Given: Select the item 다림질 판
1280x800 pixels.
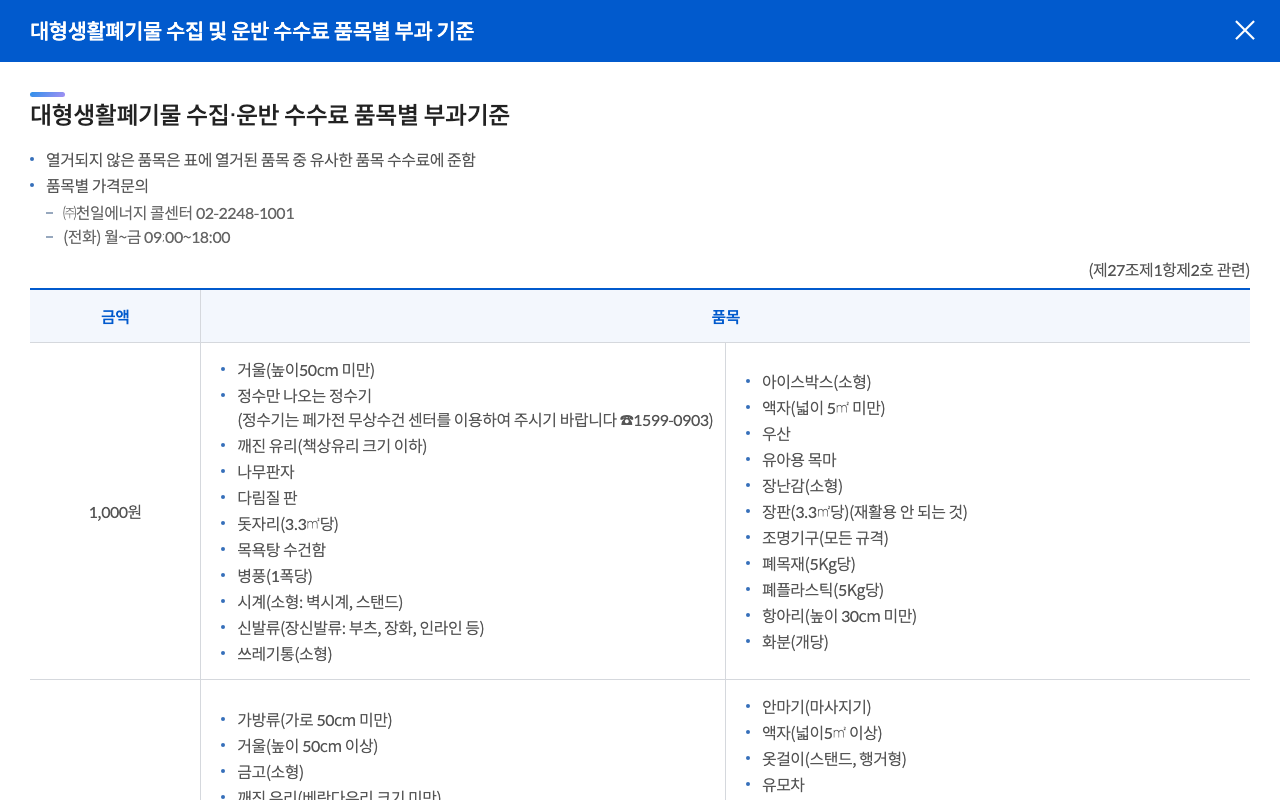Looking at the screenshot, I should 267,498.
